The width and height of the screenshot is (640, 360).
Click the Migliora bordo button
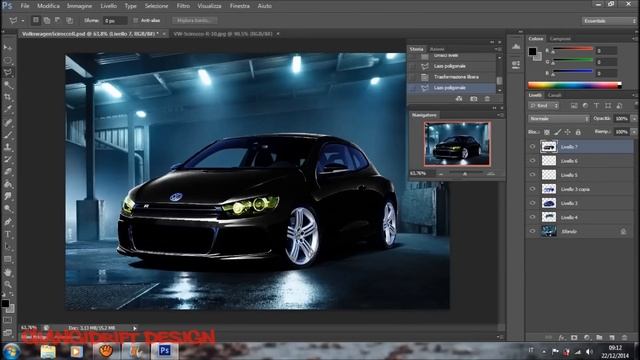click(194, 20)
